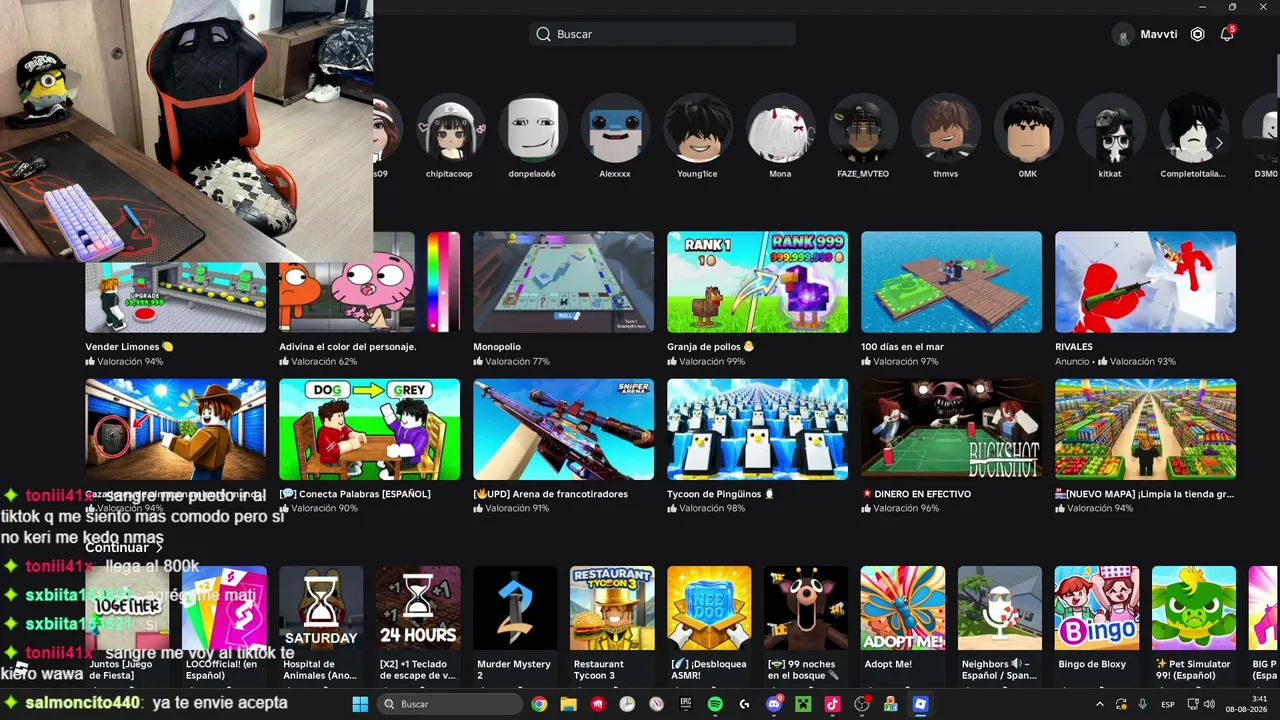
Task: Open 0MK friend avatar
Action: tap(1028, 127)
